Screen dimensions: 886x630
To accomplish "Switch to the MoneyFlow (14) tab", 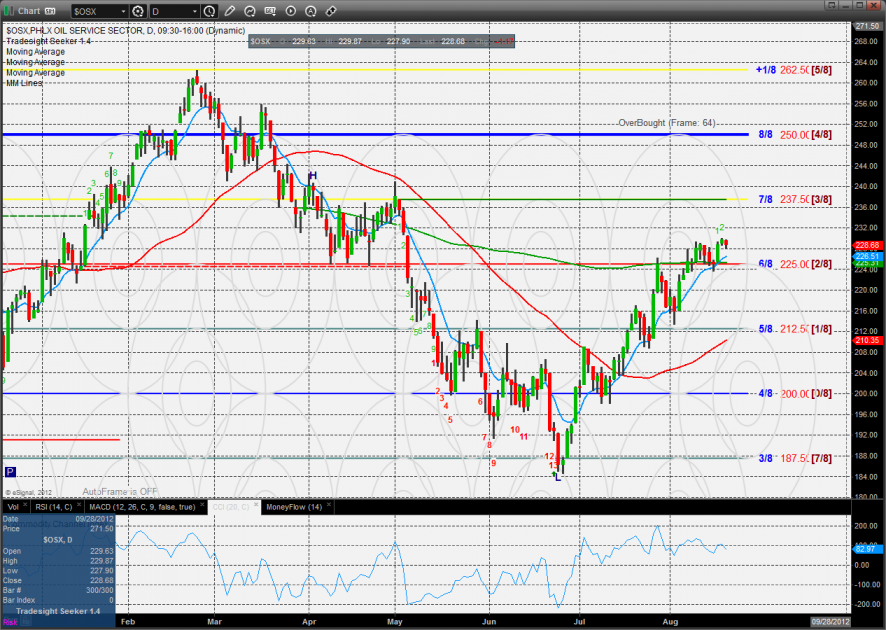I will click(294, 507).
